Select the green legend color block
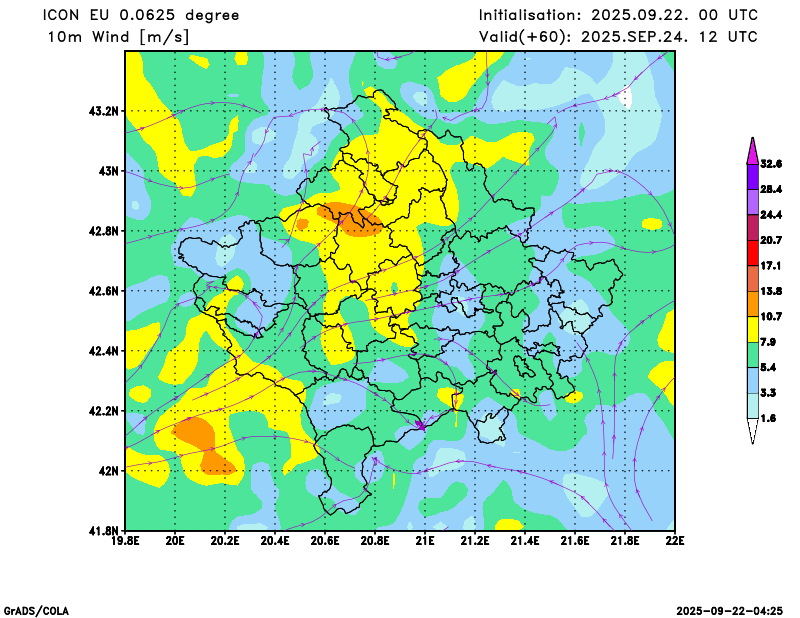The height and width of the screenshot is (618, 800). [752, 355]
